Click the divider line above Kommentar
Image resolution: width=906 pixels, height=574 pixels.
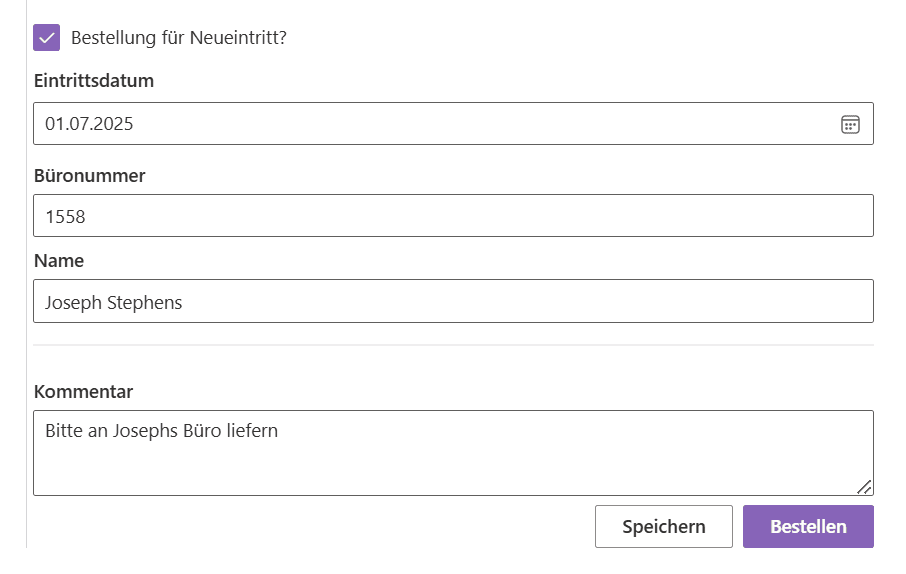pyautogui.click(x=453, y=345)
